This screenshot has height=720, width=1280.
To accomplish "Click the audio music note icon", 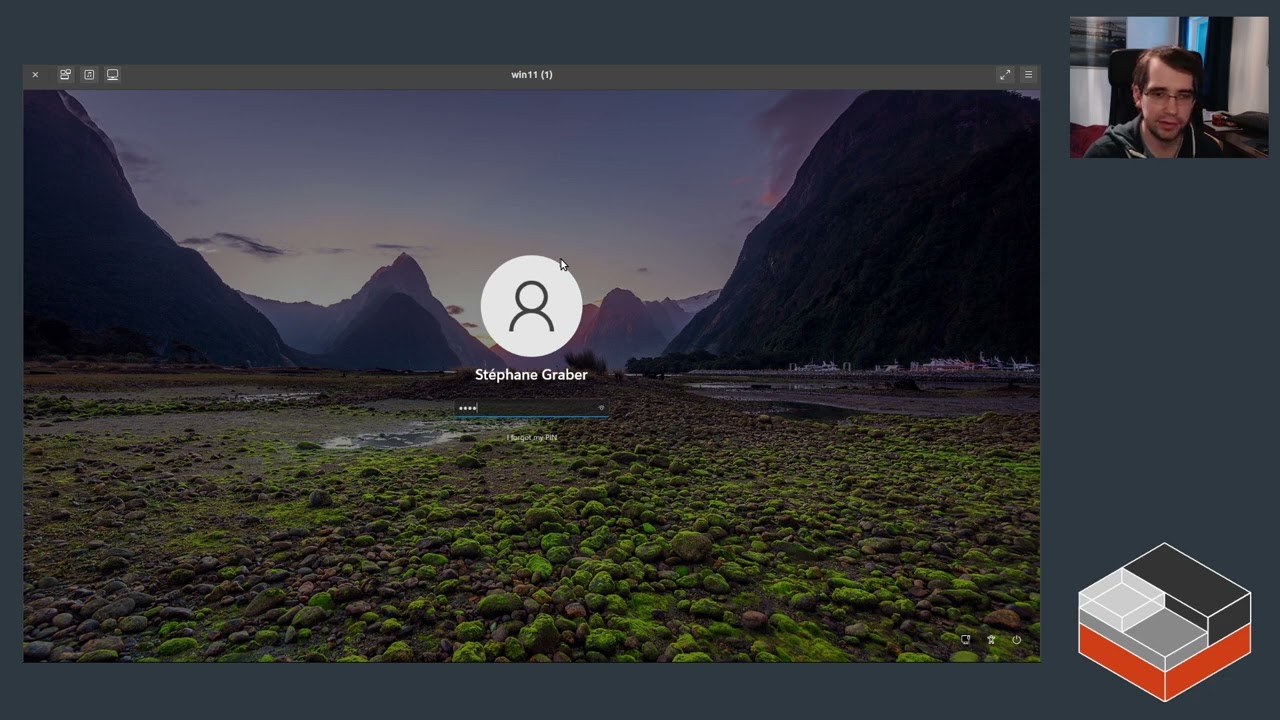I will (89, 75).
